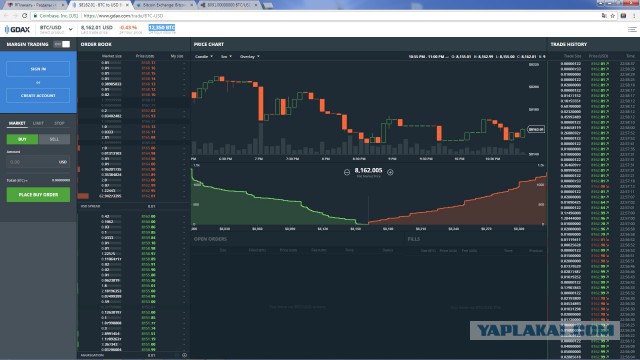Click the current price label on chart
The width and height of the screenshot is (640, 360).
point(536,129)
